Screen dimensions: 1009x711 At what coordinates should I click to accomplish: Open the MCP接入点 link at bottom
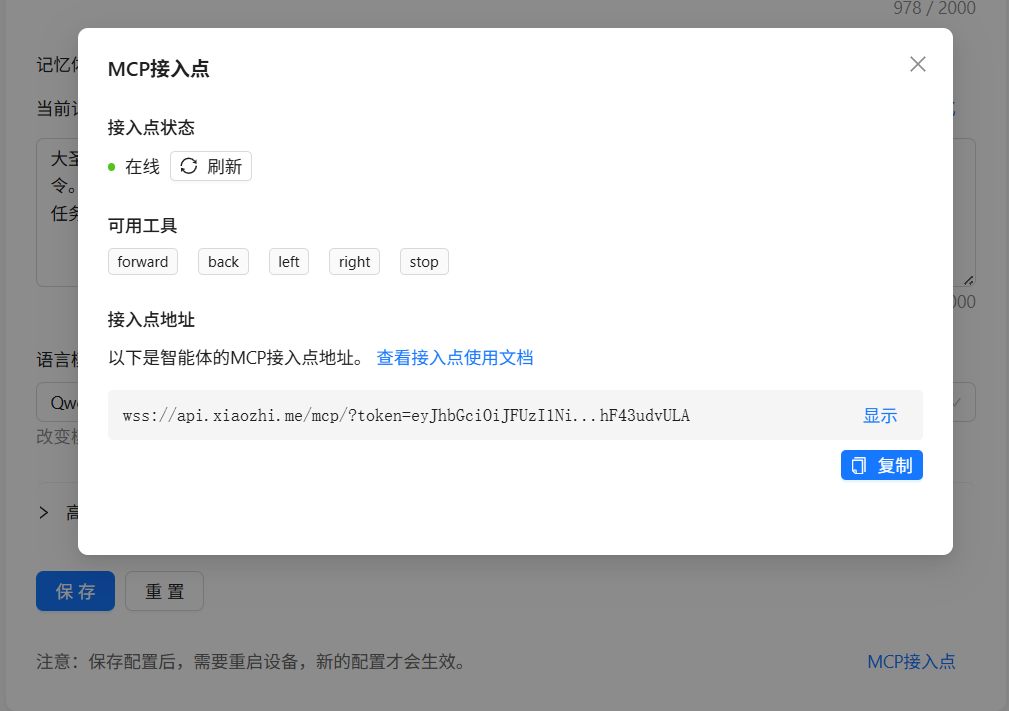[x=911, y=661]
